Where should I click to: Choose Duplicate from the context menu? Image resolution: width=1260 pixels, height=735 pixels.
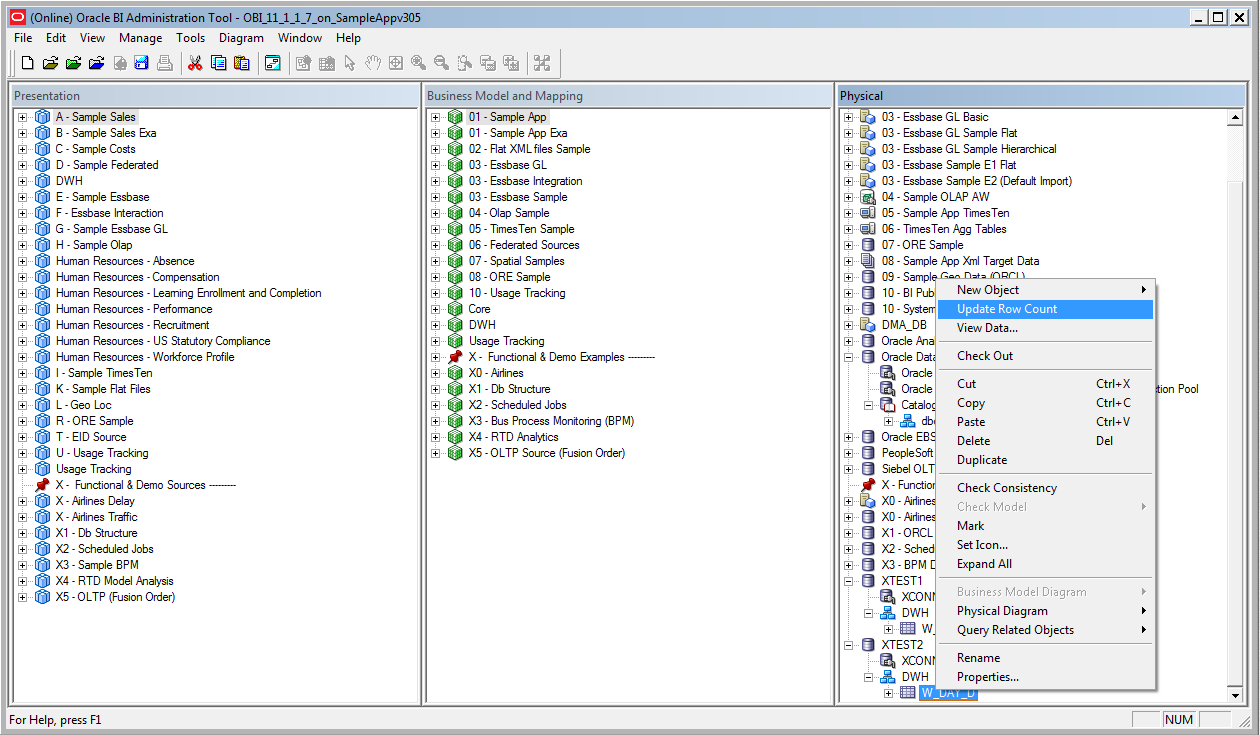pyautogui.click(x=1045, y=460)
